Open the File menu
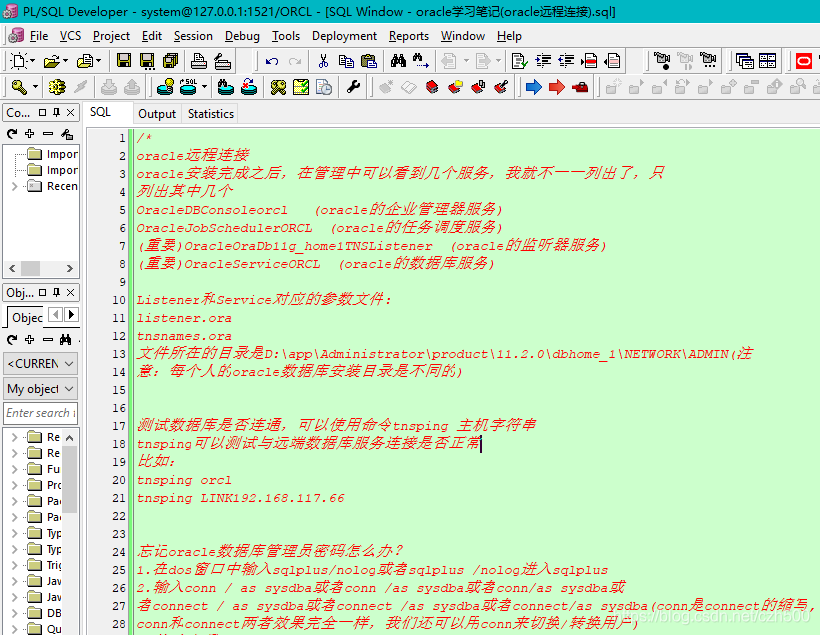This screenshot has height=635, width=820. pos(39,36)
